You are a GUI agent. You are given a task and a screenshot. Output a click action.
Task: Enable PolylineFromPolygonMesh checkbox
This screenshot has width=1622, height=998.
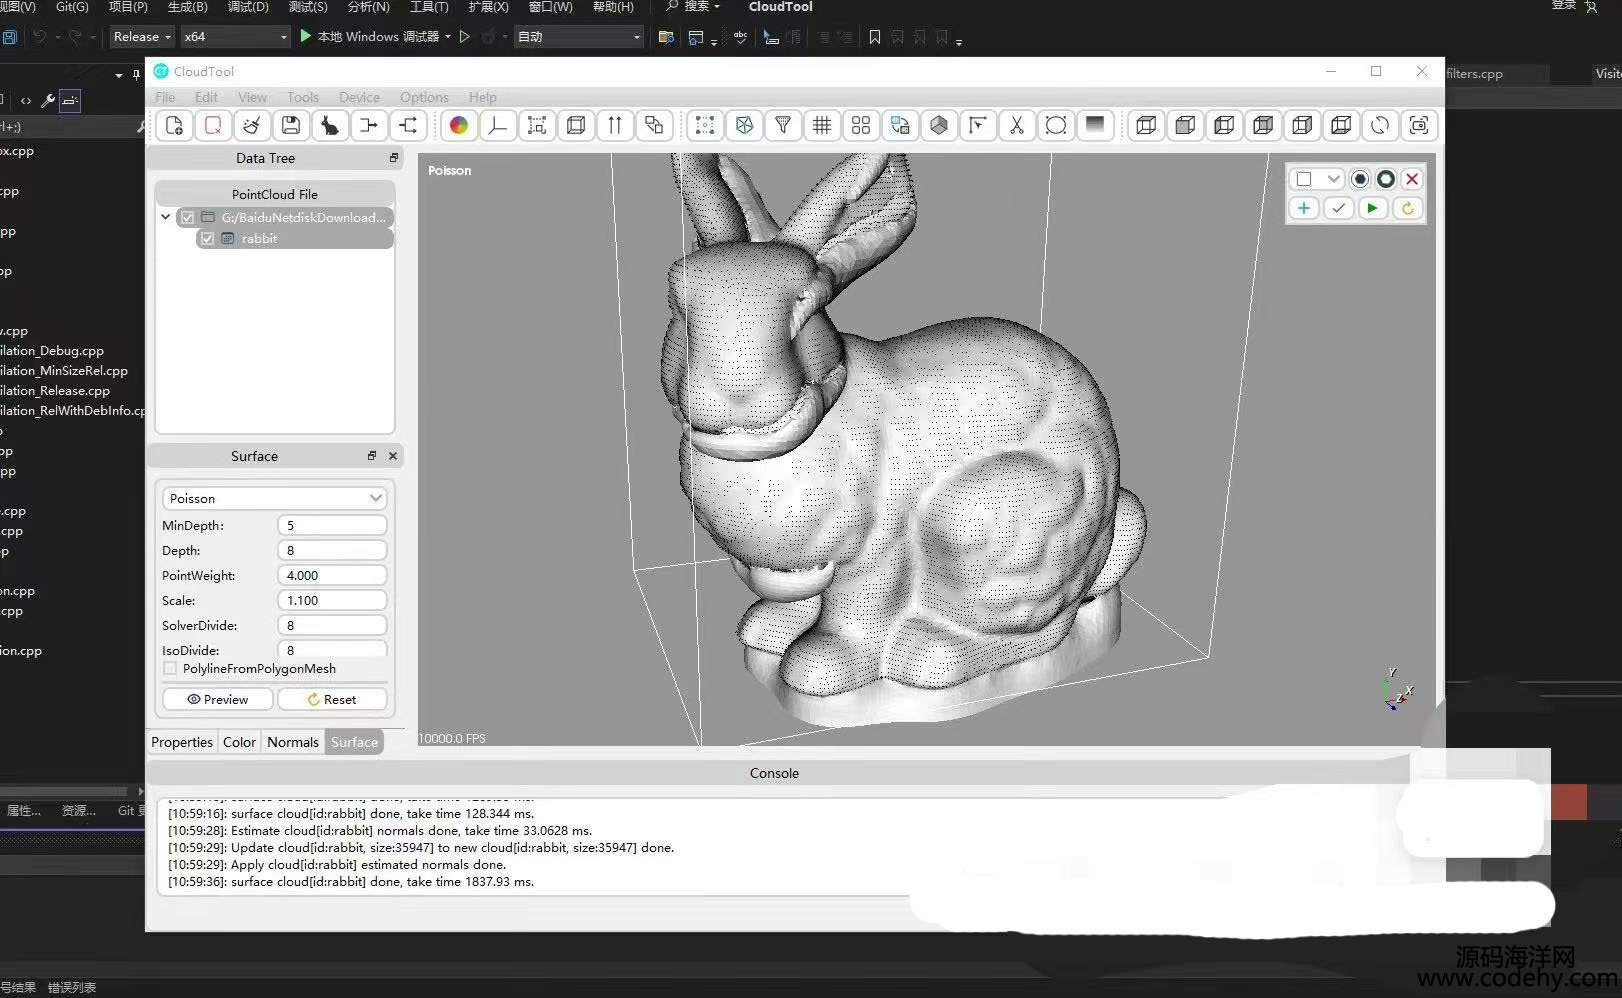click(x=170, y=668)
